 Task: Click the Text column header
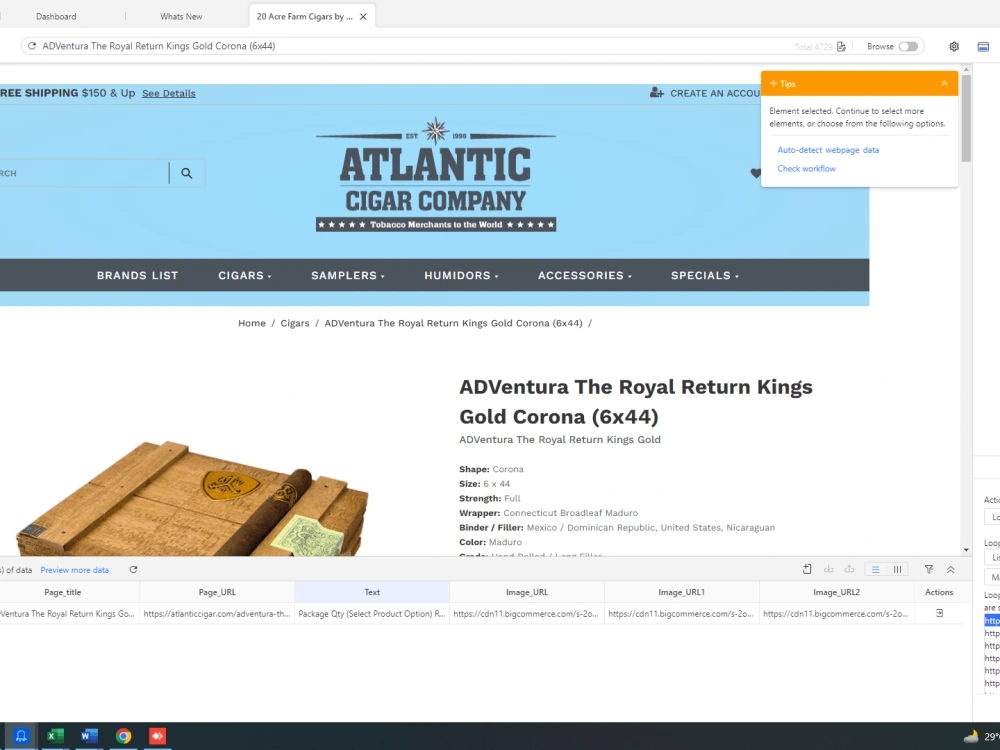(x=372, y=592)
